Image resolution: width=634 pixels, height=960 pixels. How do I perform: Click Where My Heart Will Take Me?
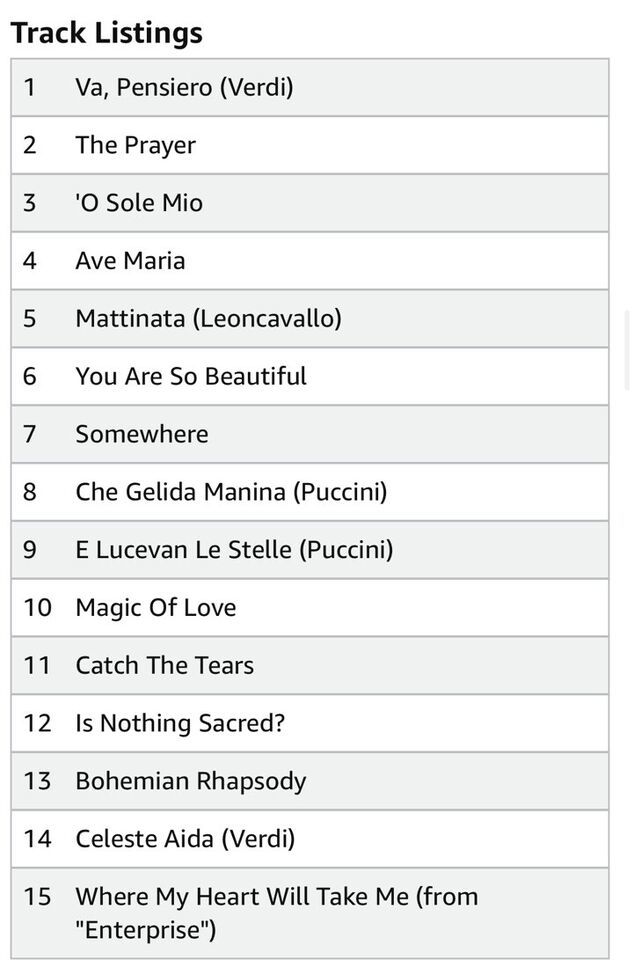pos(310,913)
